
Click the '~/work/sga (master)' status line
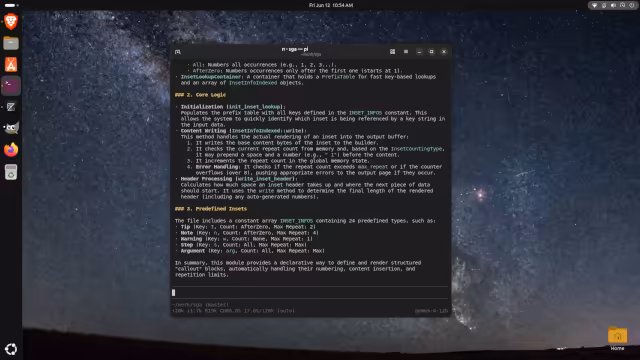tap(200, 304)
